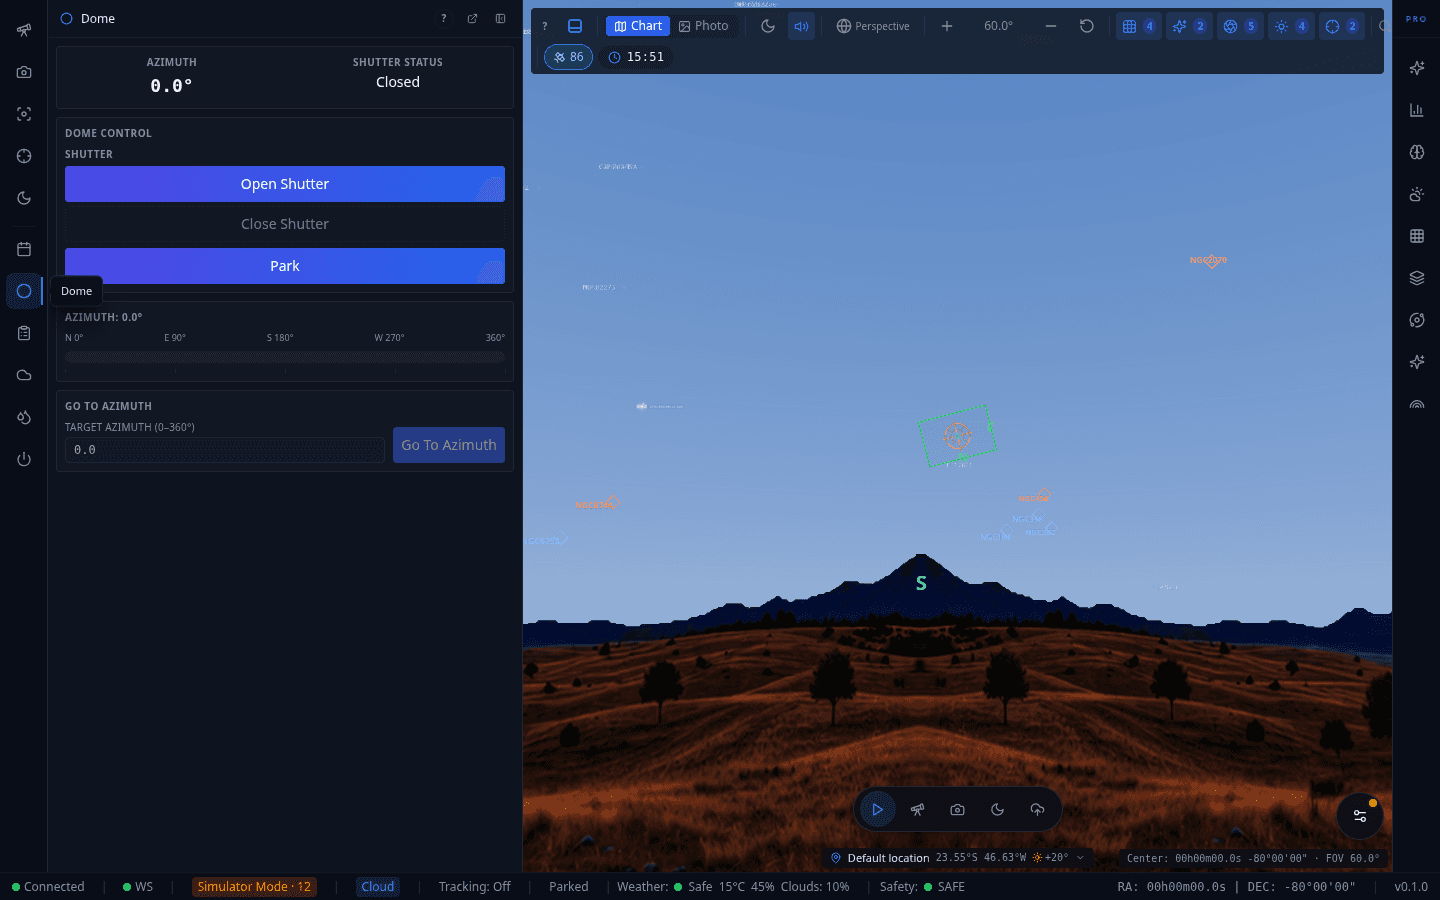Click the Tracking: Off status text
The width and height of the screenshot is (1440, 900).
tap(474, 887)
